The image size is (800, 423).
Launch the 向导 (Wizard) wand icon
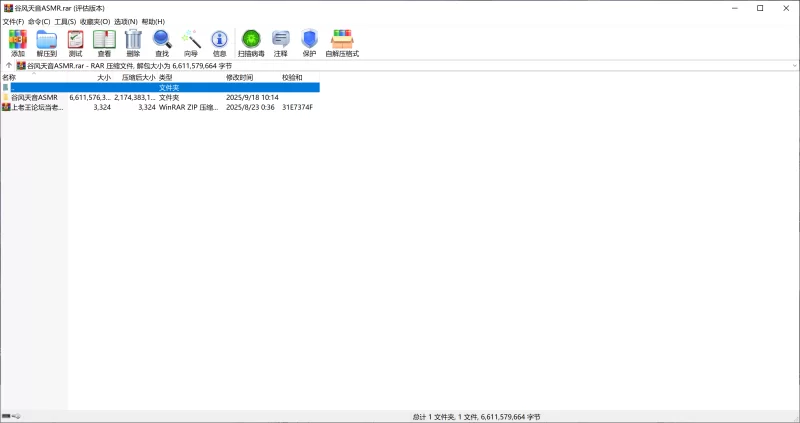pos(191,43)
